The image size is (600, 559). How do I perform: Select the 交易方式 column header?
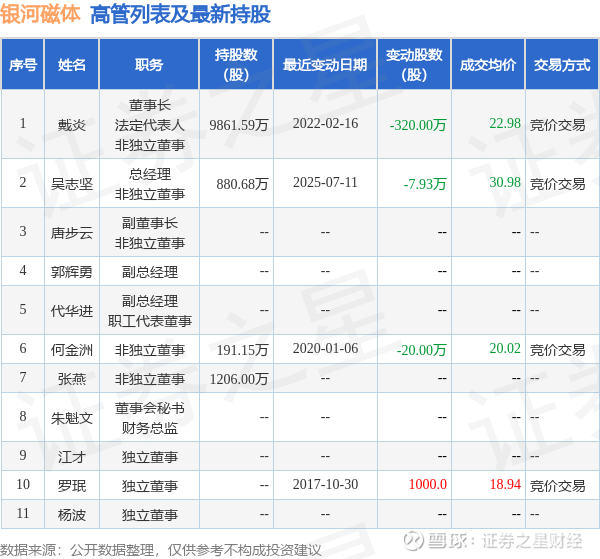(x=562, y=64)
